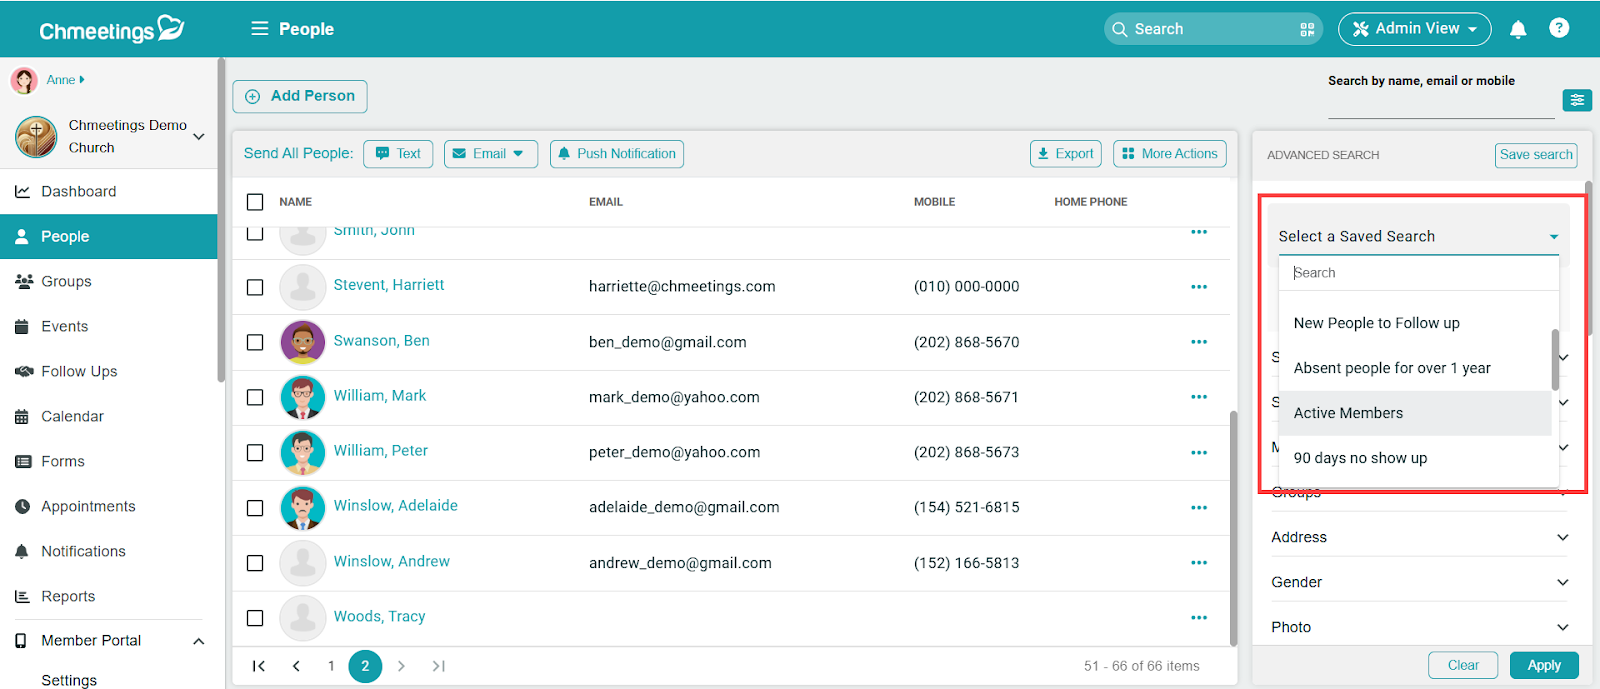Go to first page of results

pyautogui.click(x=259, y=666)
